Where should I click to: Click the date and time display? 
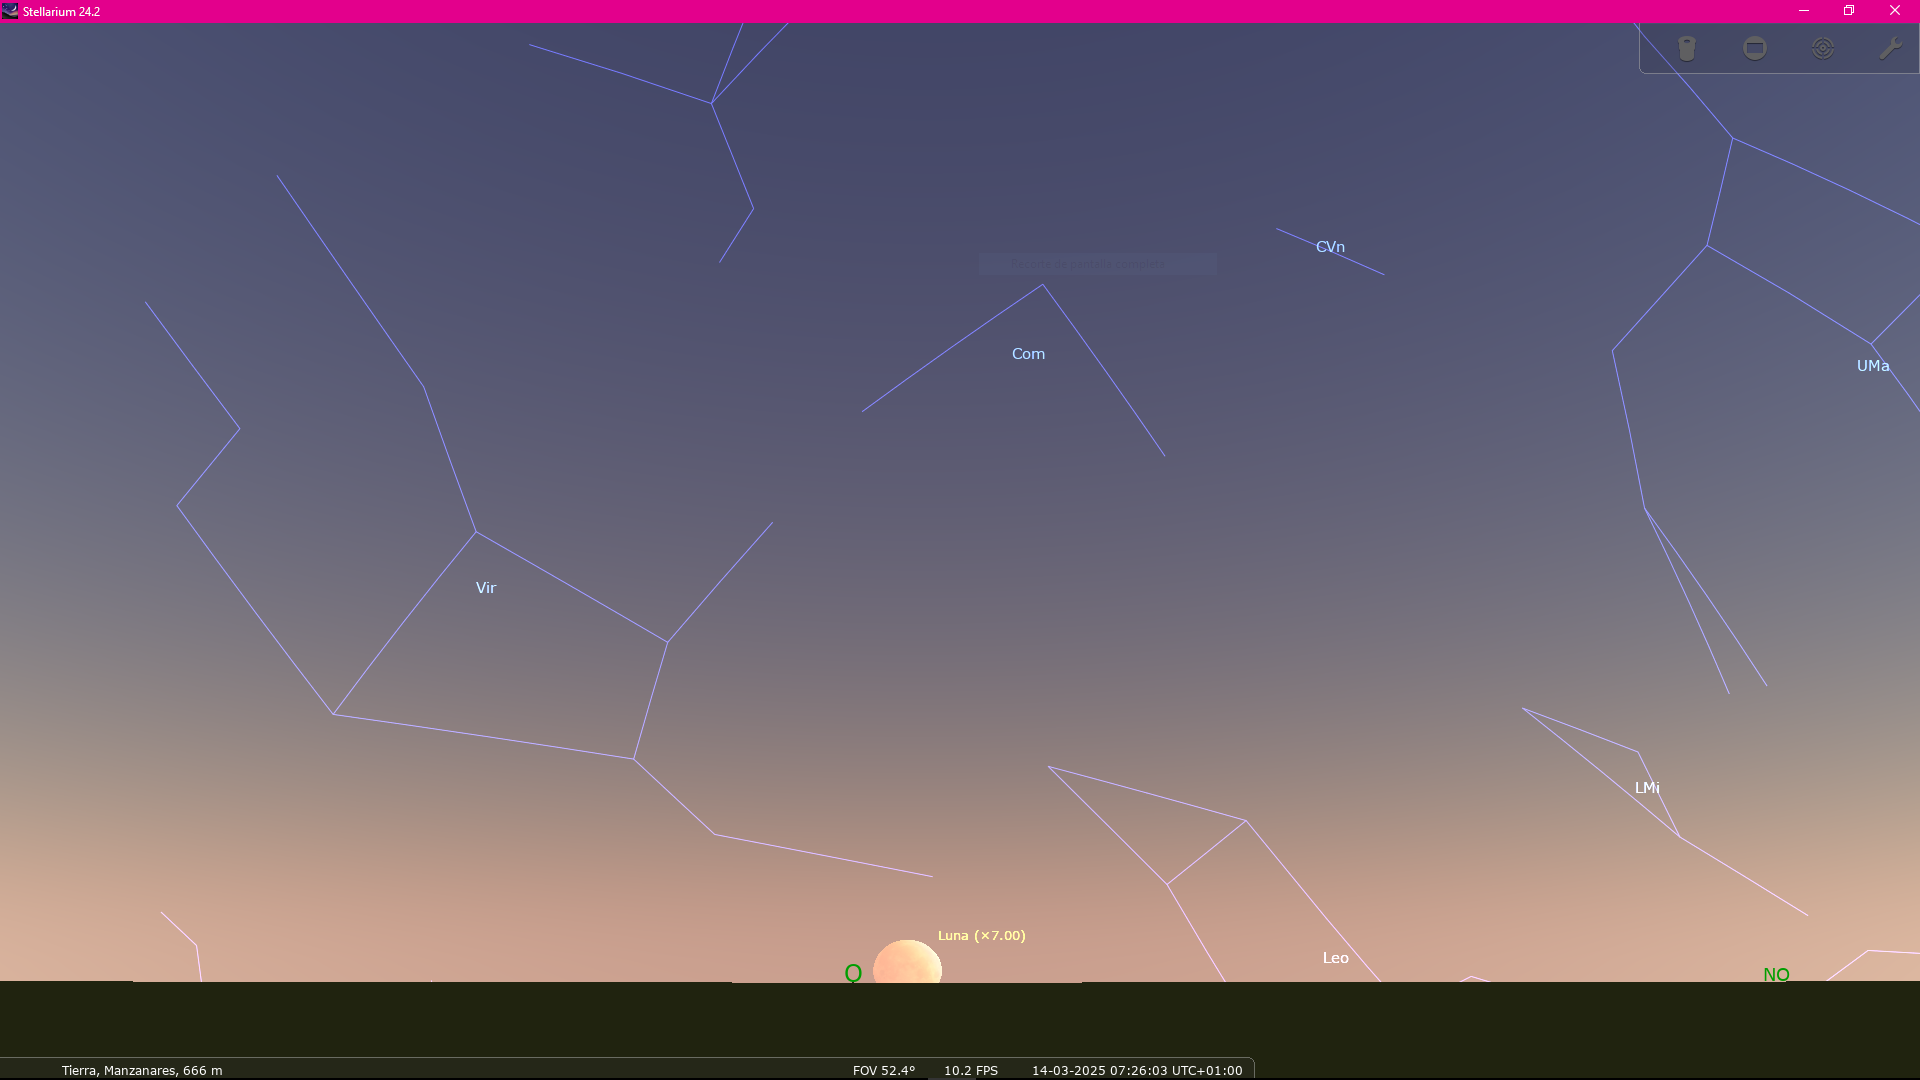pyautogui.click(x=1137, y=1070)
